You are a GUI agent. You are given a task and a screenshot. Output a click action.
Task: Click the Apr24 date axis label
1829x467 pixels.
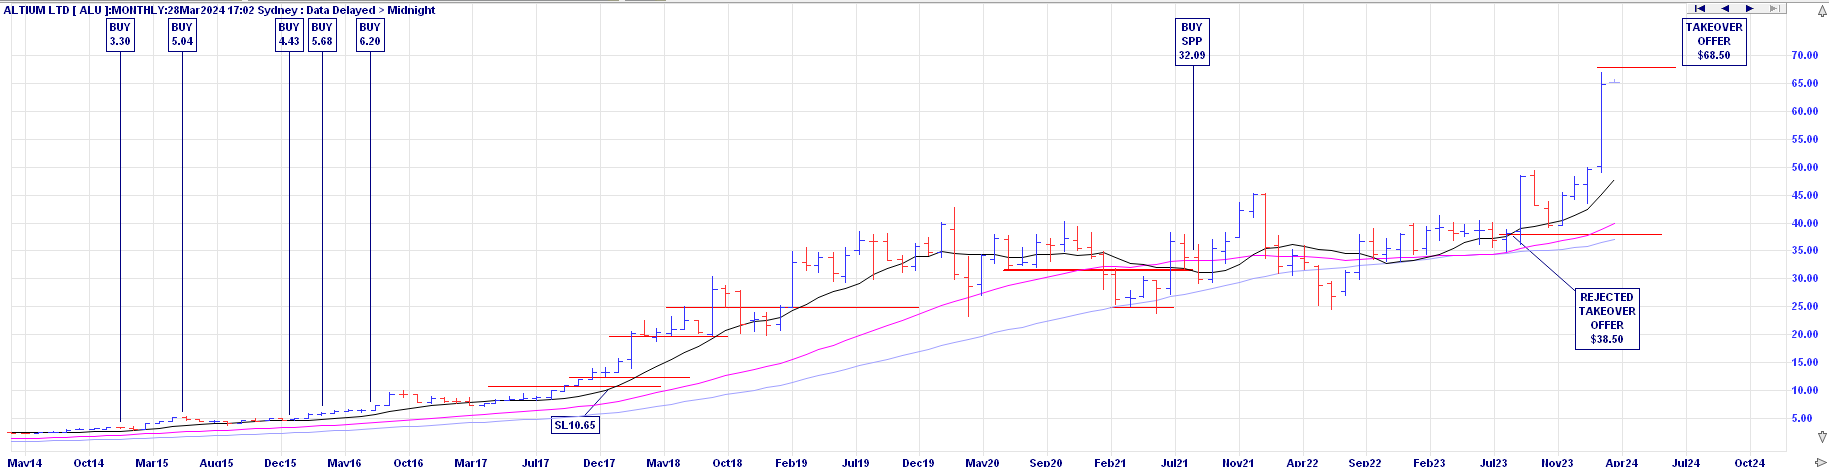tap(1621, 462)
